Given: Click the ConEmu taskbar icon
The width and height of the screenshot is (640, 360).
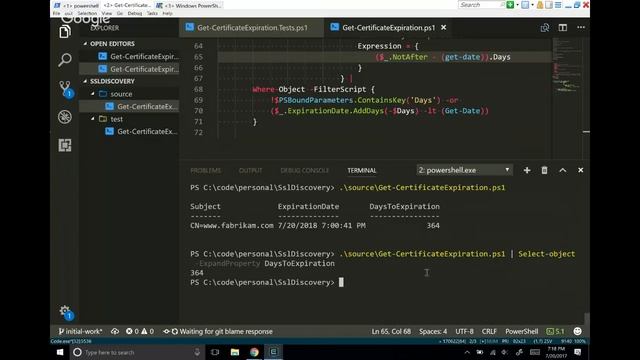Looking at the screenshot, I should (273, 352).
